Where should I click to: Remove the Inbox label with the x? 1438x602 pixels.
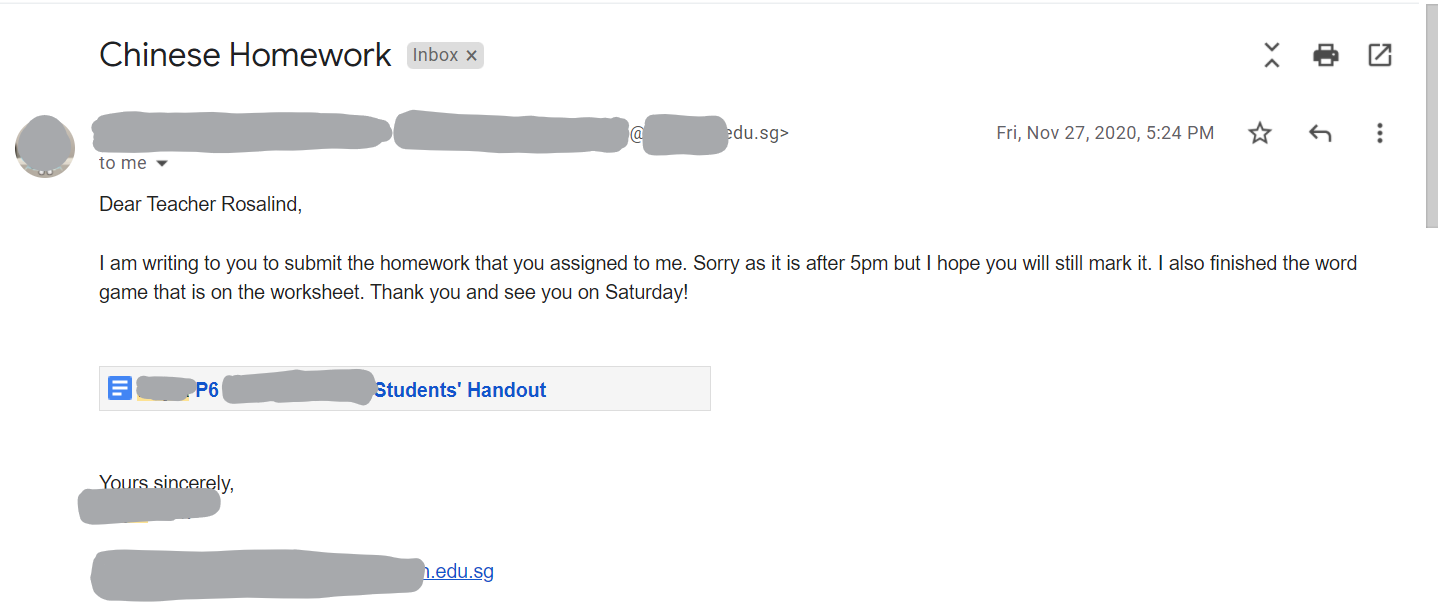[472, 56]
